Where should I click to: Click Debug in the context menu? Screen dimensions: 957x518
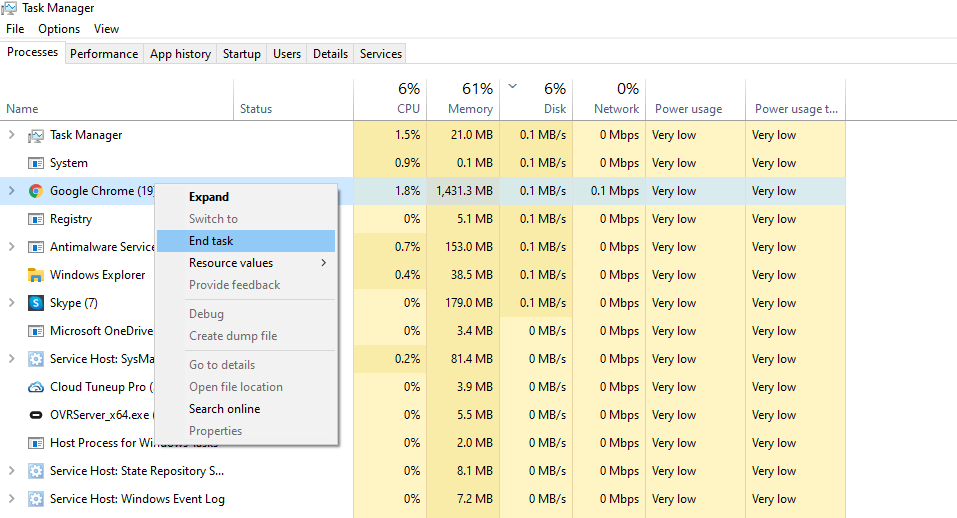[x=246, y=314]
